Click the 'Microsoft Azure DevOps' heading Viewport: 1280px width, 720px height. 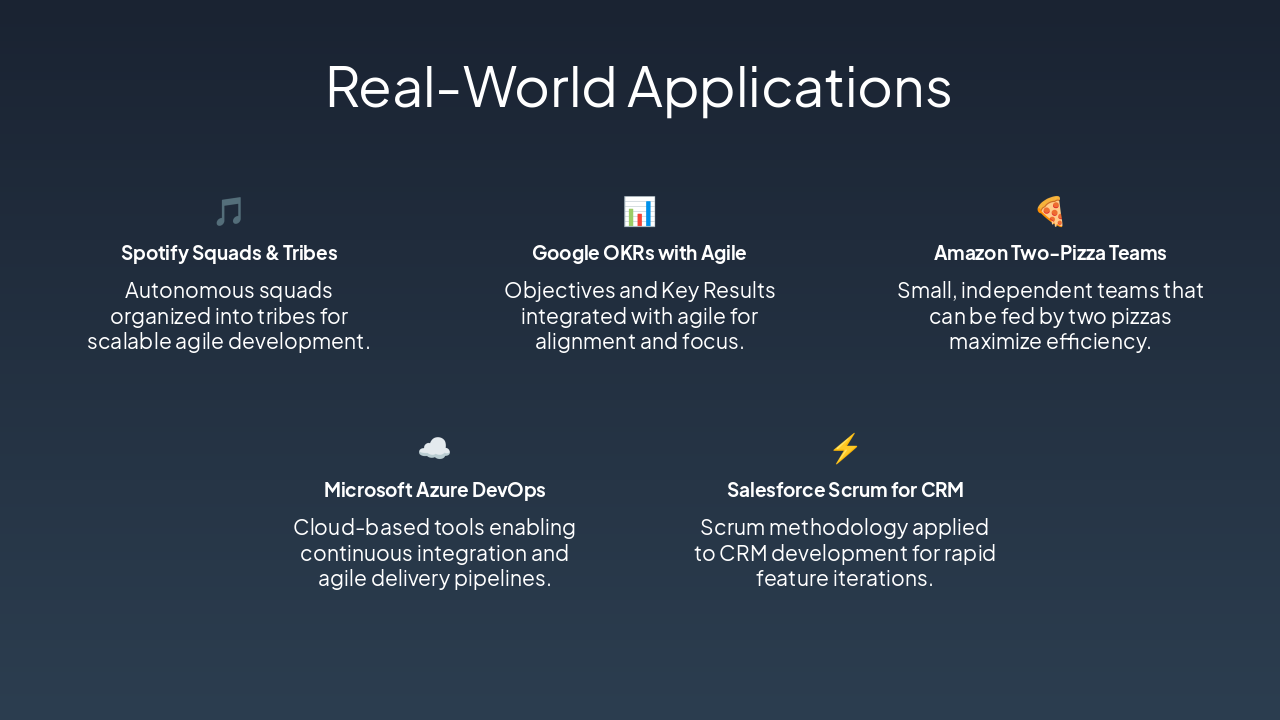click(x=434, y=490)
